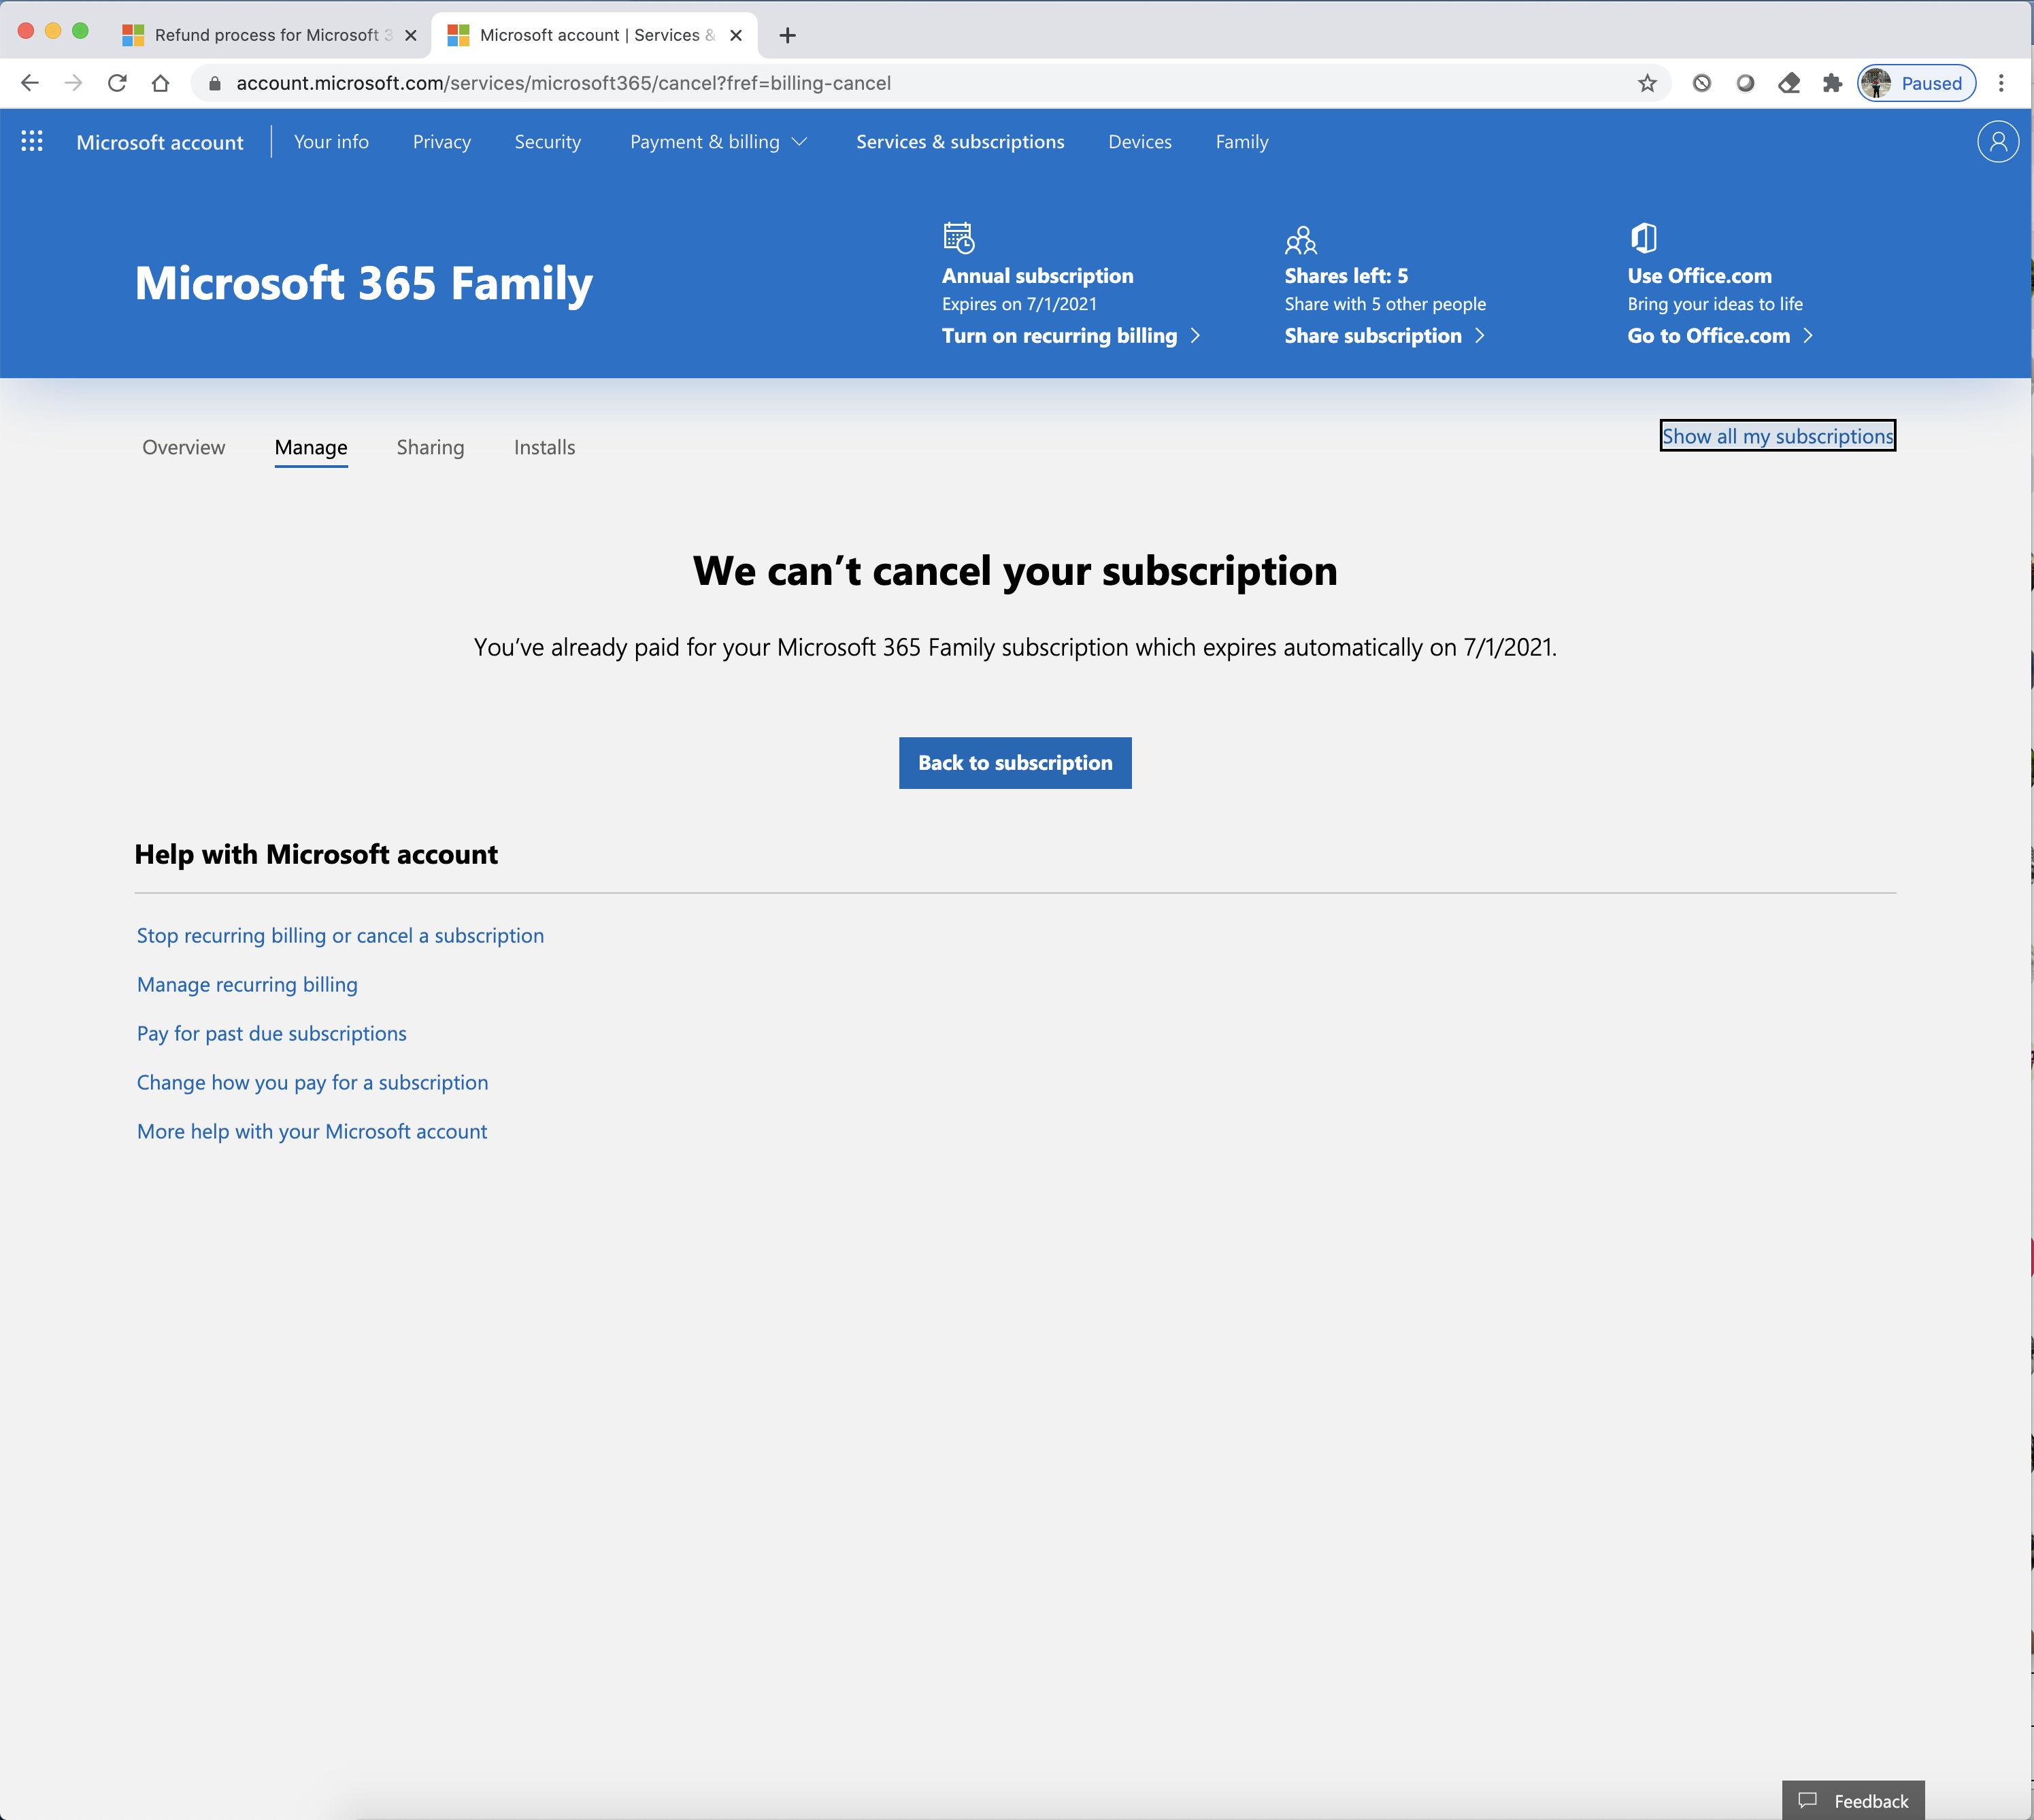Go back to the previous page

pyautogui.click(x=30, y=83)
